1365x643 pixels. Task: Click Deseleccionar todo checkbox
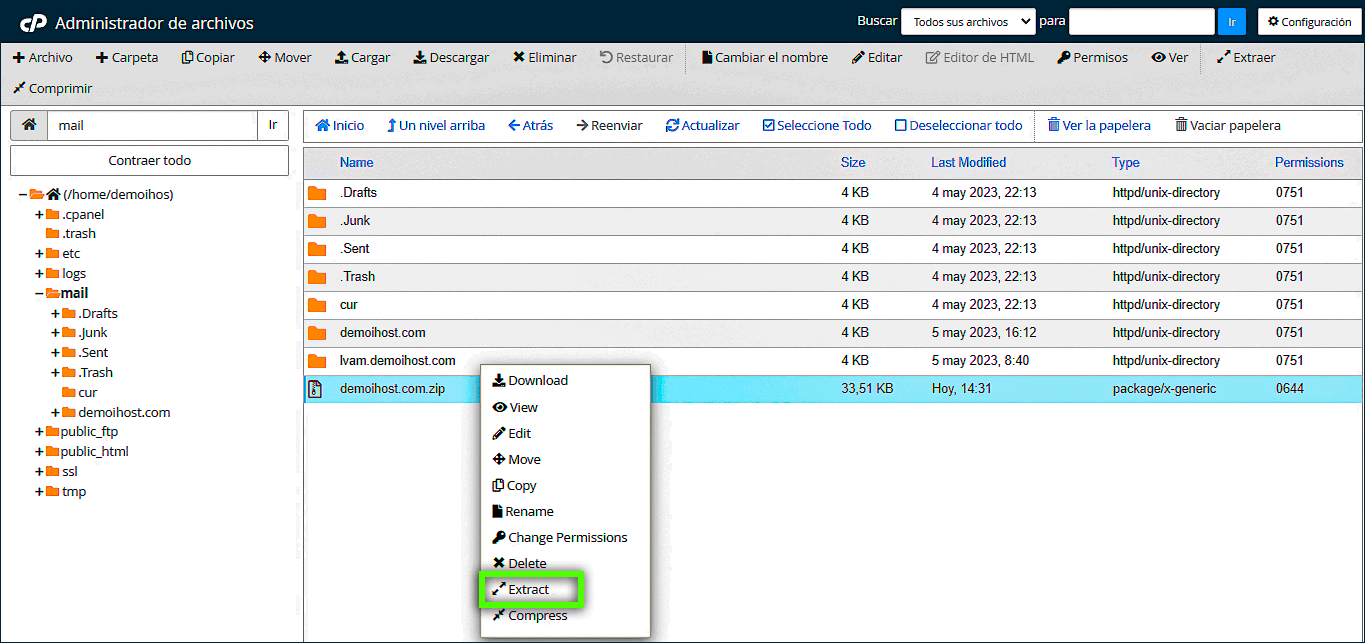point(900,126)
